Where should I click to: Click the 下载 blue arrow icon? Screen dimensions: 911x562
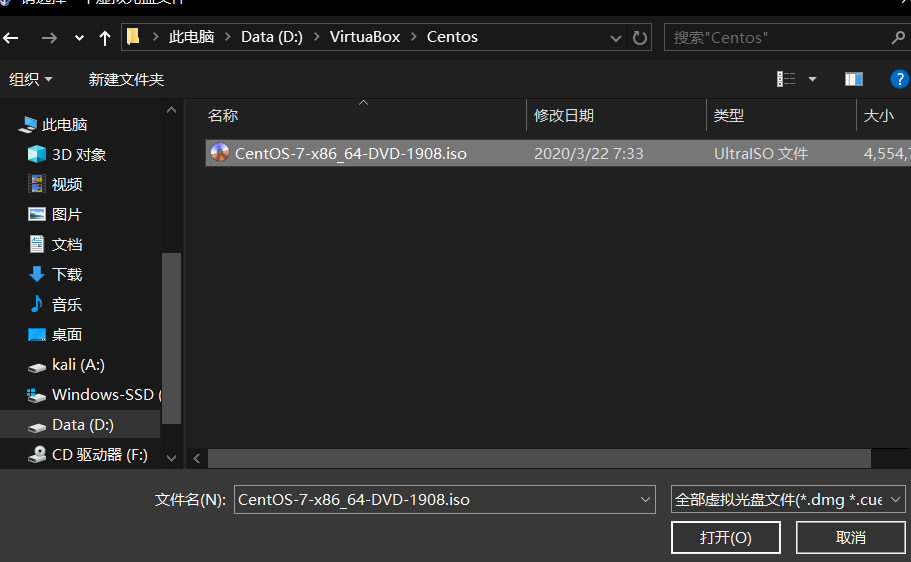coord(37,274)
